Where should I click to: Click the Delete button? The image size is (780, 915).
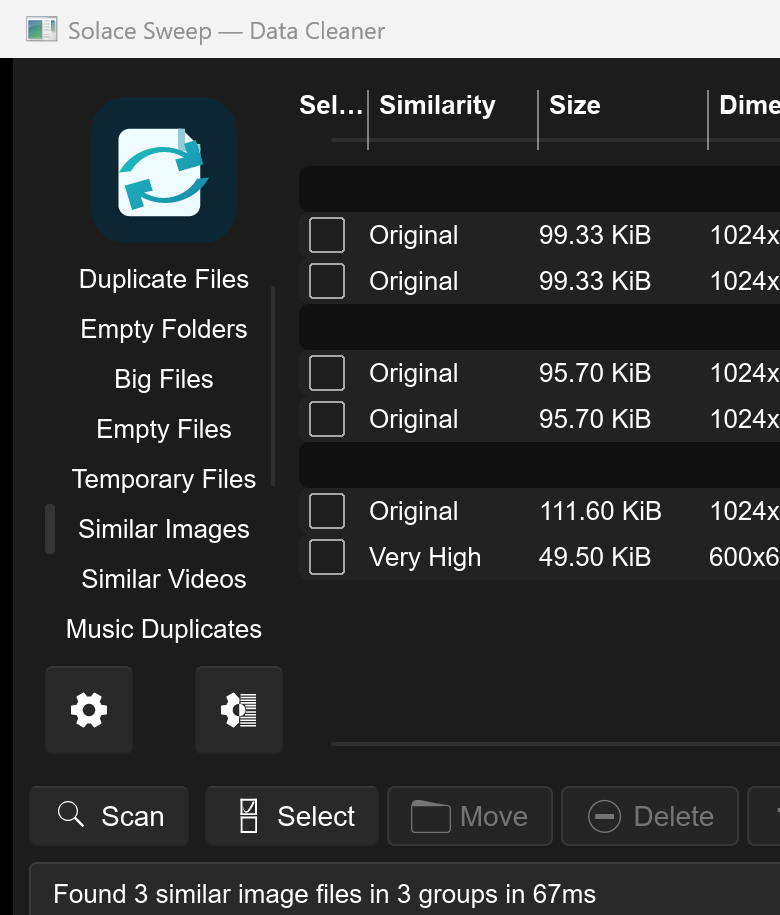pyautogui.click(x=650, y=816)
